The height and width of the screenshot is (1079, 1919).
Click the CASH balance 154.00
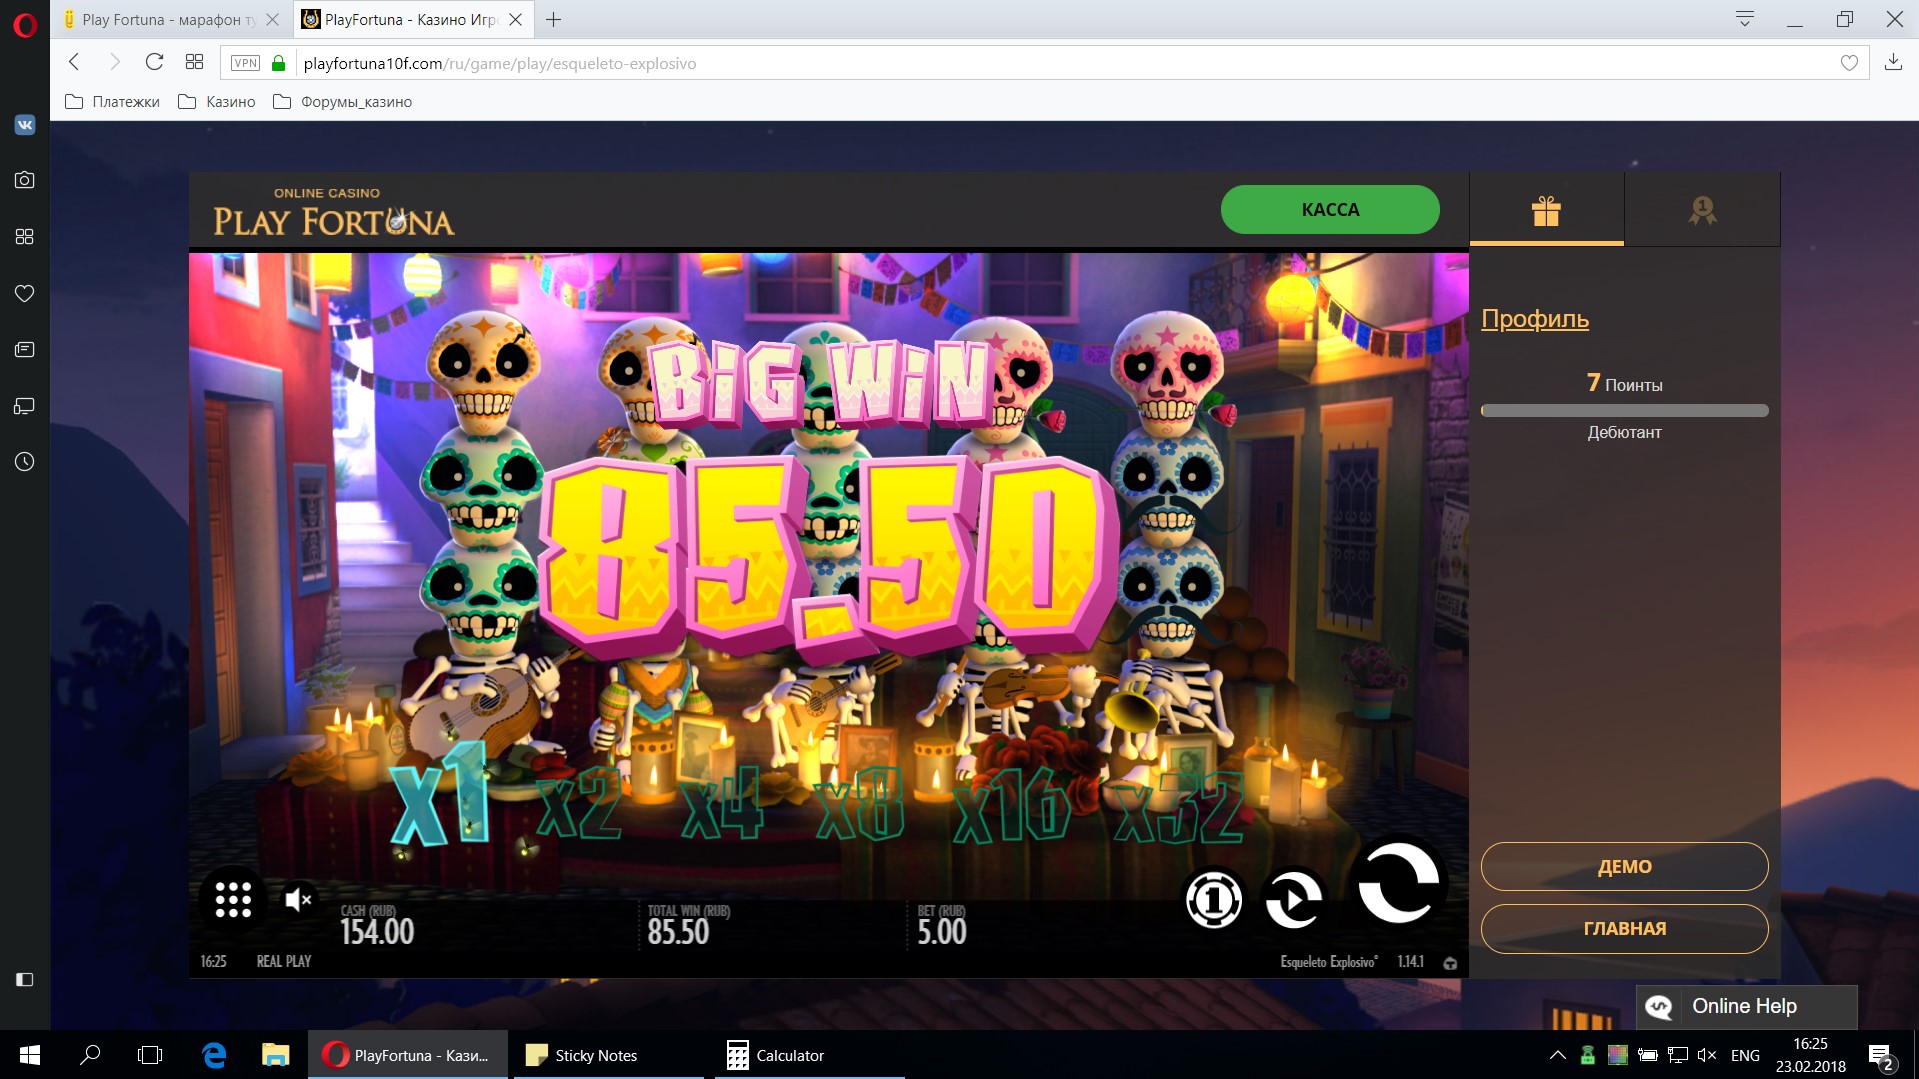click(x=377, y=932)
